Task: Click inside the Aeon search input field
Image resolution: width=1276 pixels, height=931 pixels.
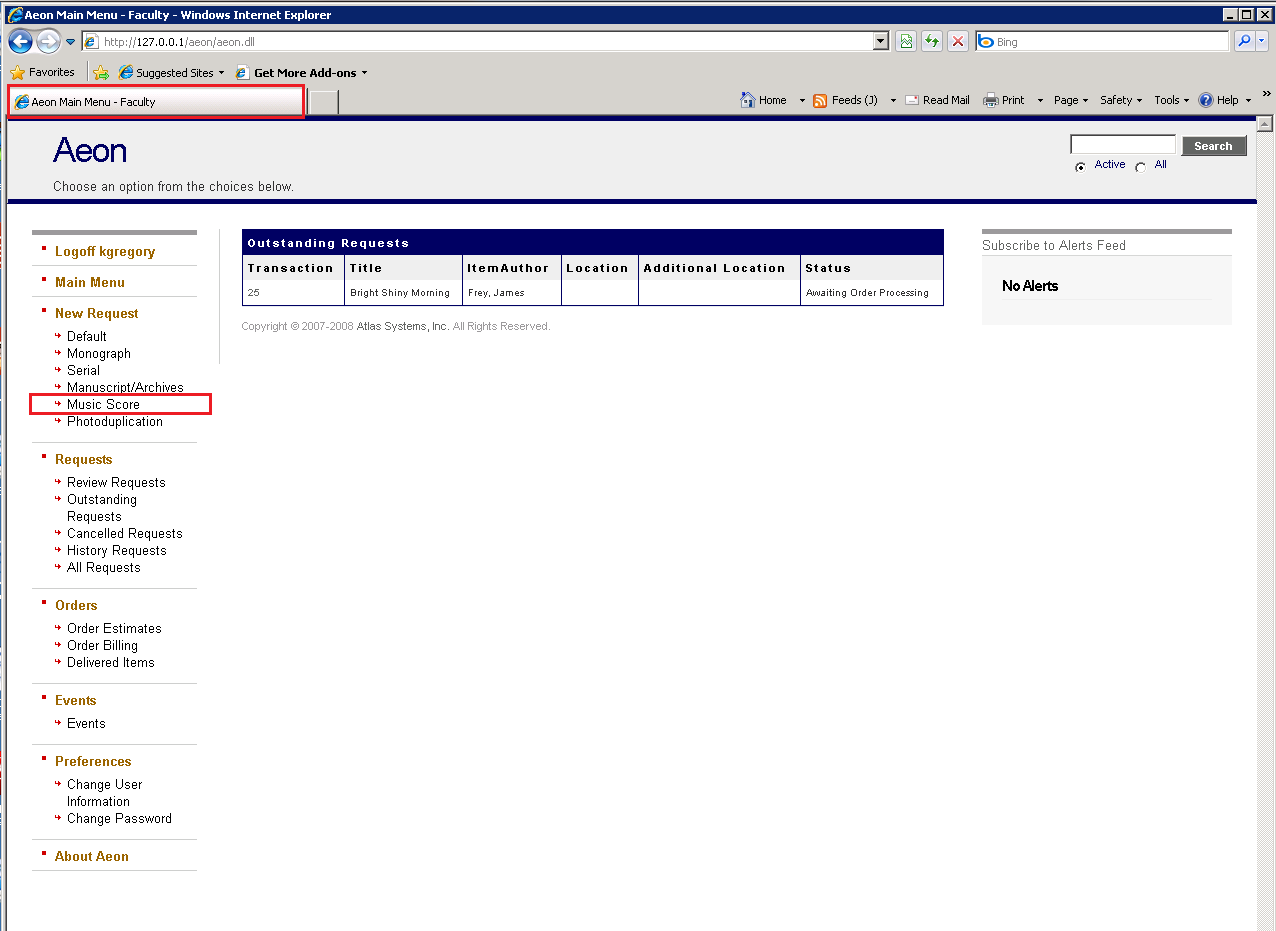Action: click(x=1122, y=143)
